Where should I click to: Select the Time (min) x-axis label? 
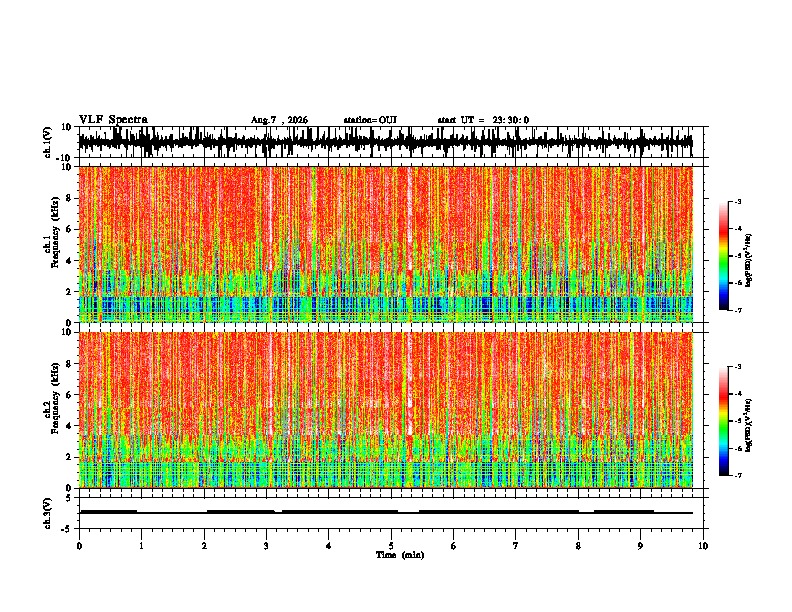[400, 555]
